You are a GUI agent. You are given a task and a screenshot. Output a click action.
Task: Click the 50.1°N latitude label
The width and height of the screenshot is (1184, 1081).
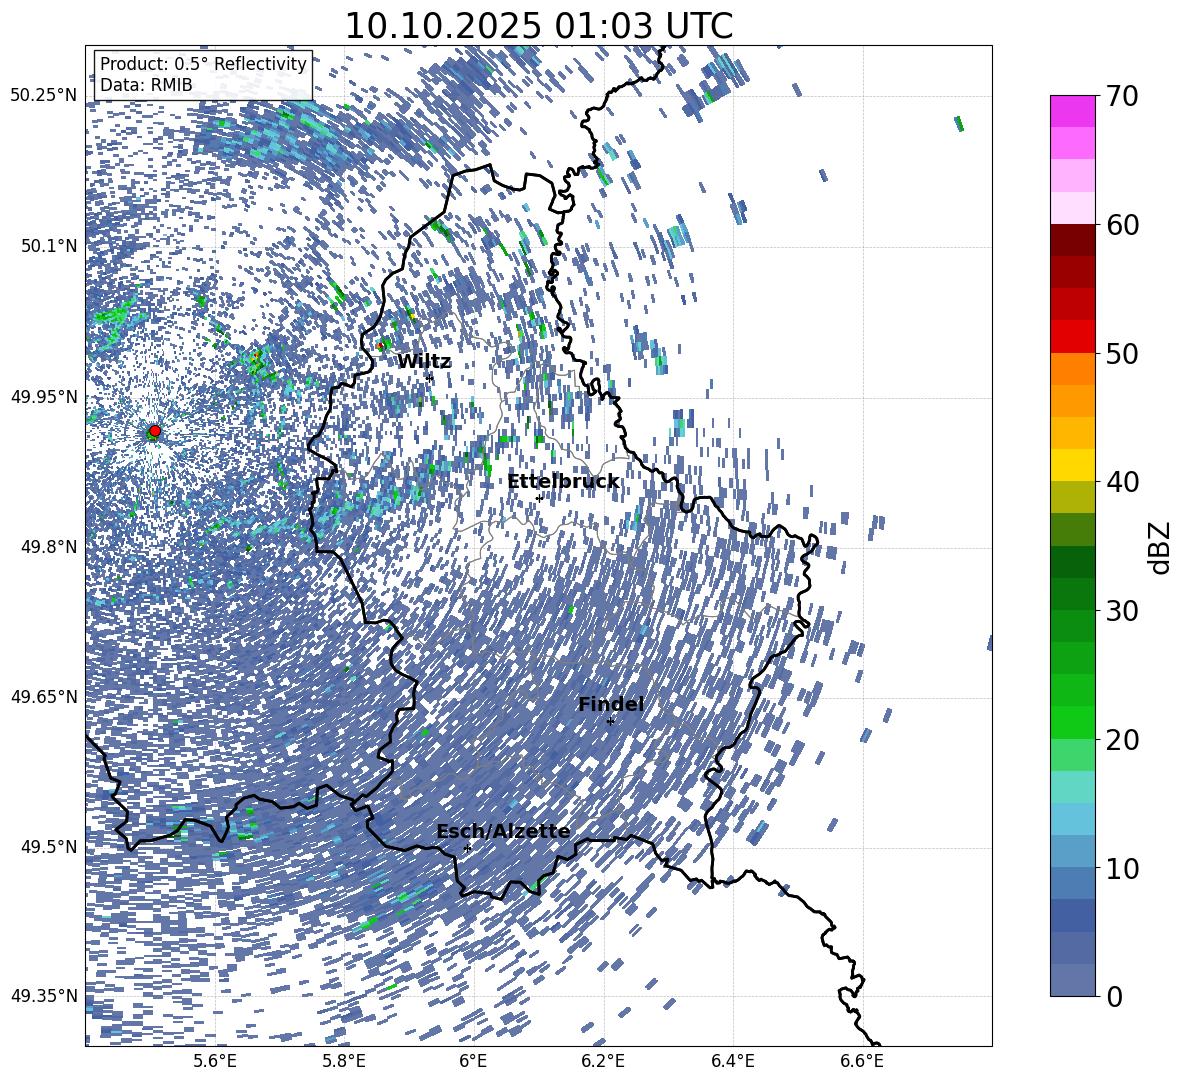tap(48, 246)
